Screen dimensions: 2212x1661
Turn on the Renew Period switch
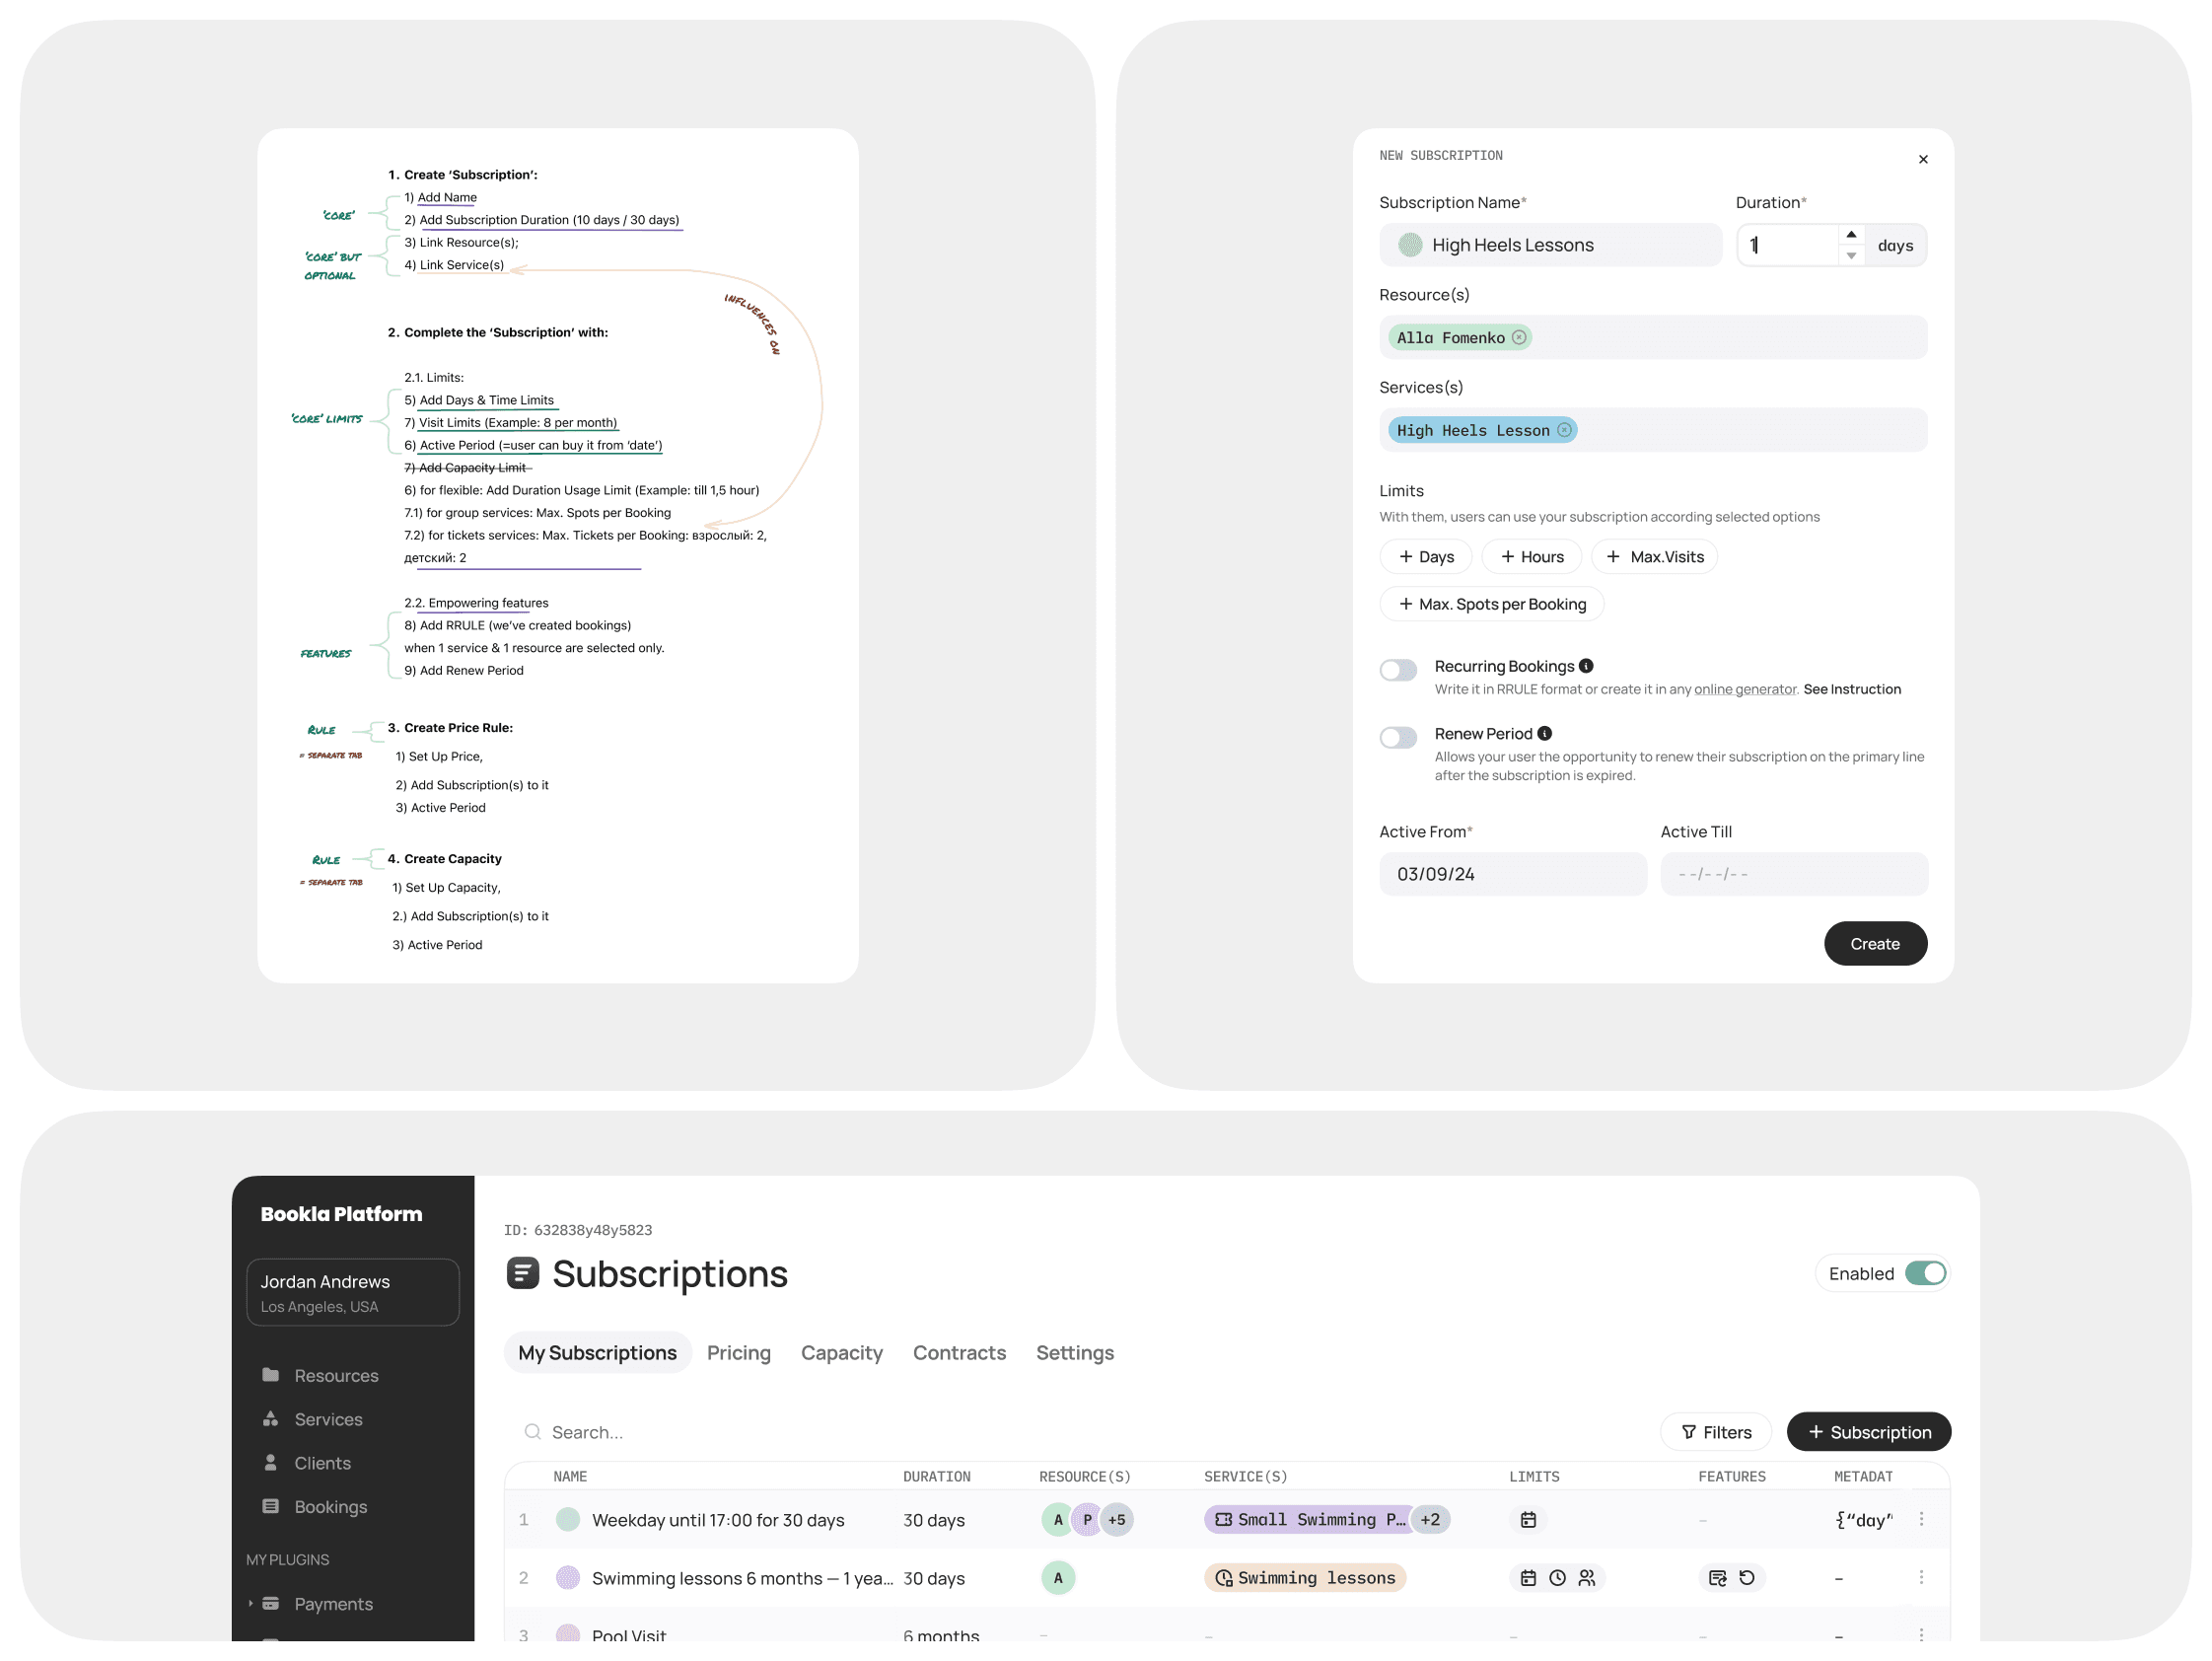click(1398, 737)
